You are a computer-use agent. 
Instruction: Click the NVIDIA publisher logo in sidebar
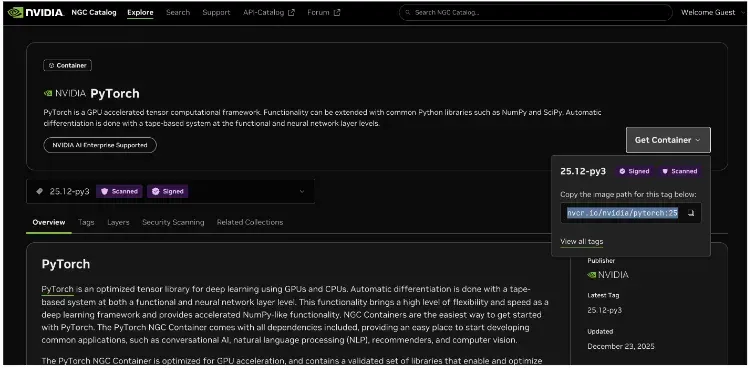(608, 275)
